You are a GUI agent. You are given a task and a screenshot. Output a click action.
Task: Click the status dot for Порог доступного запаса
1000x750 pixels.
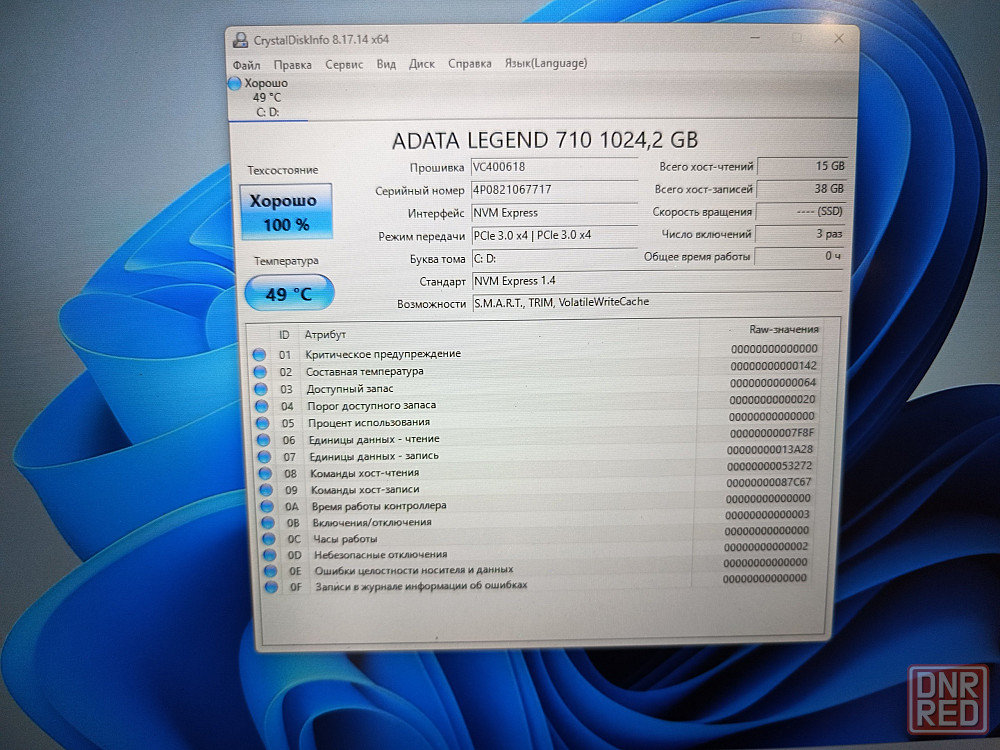[261, 406]
